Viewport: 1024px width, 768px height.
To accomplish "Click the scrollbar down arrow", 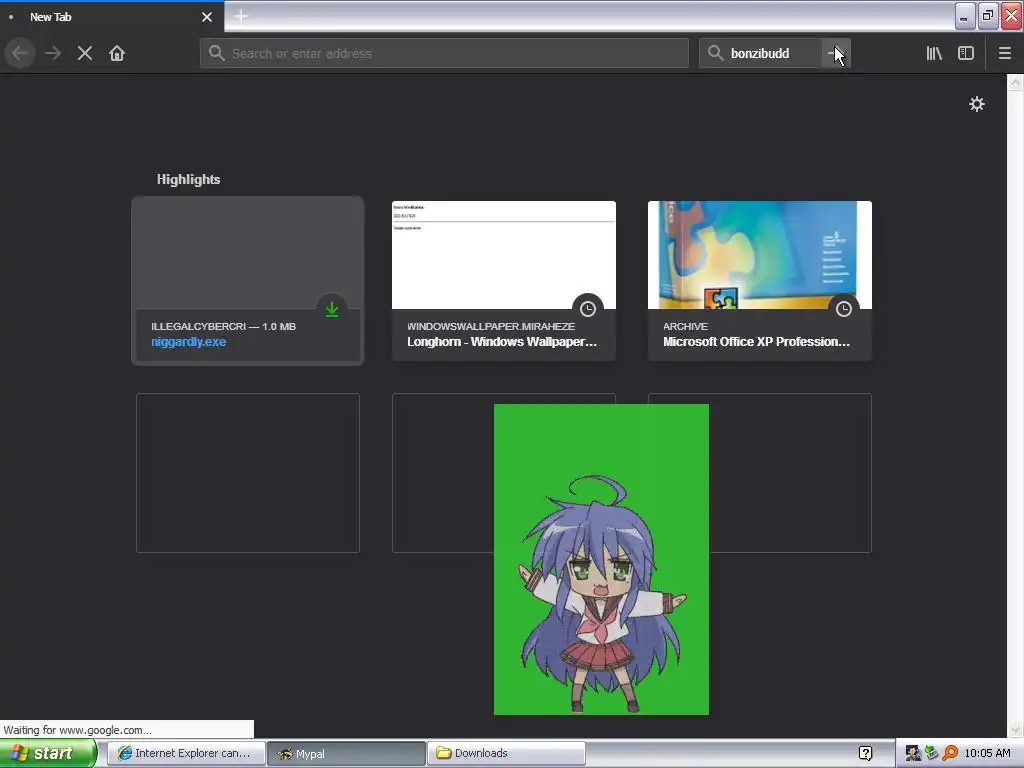I will coord(1015,728).
